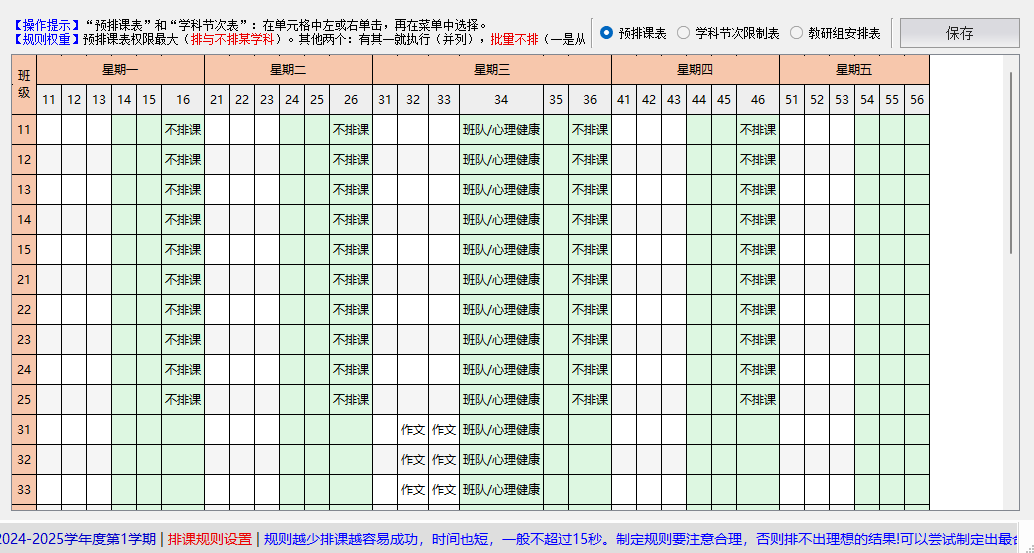Image resolution: width=1034 pixels, height=553 pixels.
Task: Click the 班级 corner header cell
Action: (x=24, y=85)
